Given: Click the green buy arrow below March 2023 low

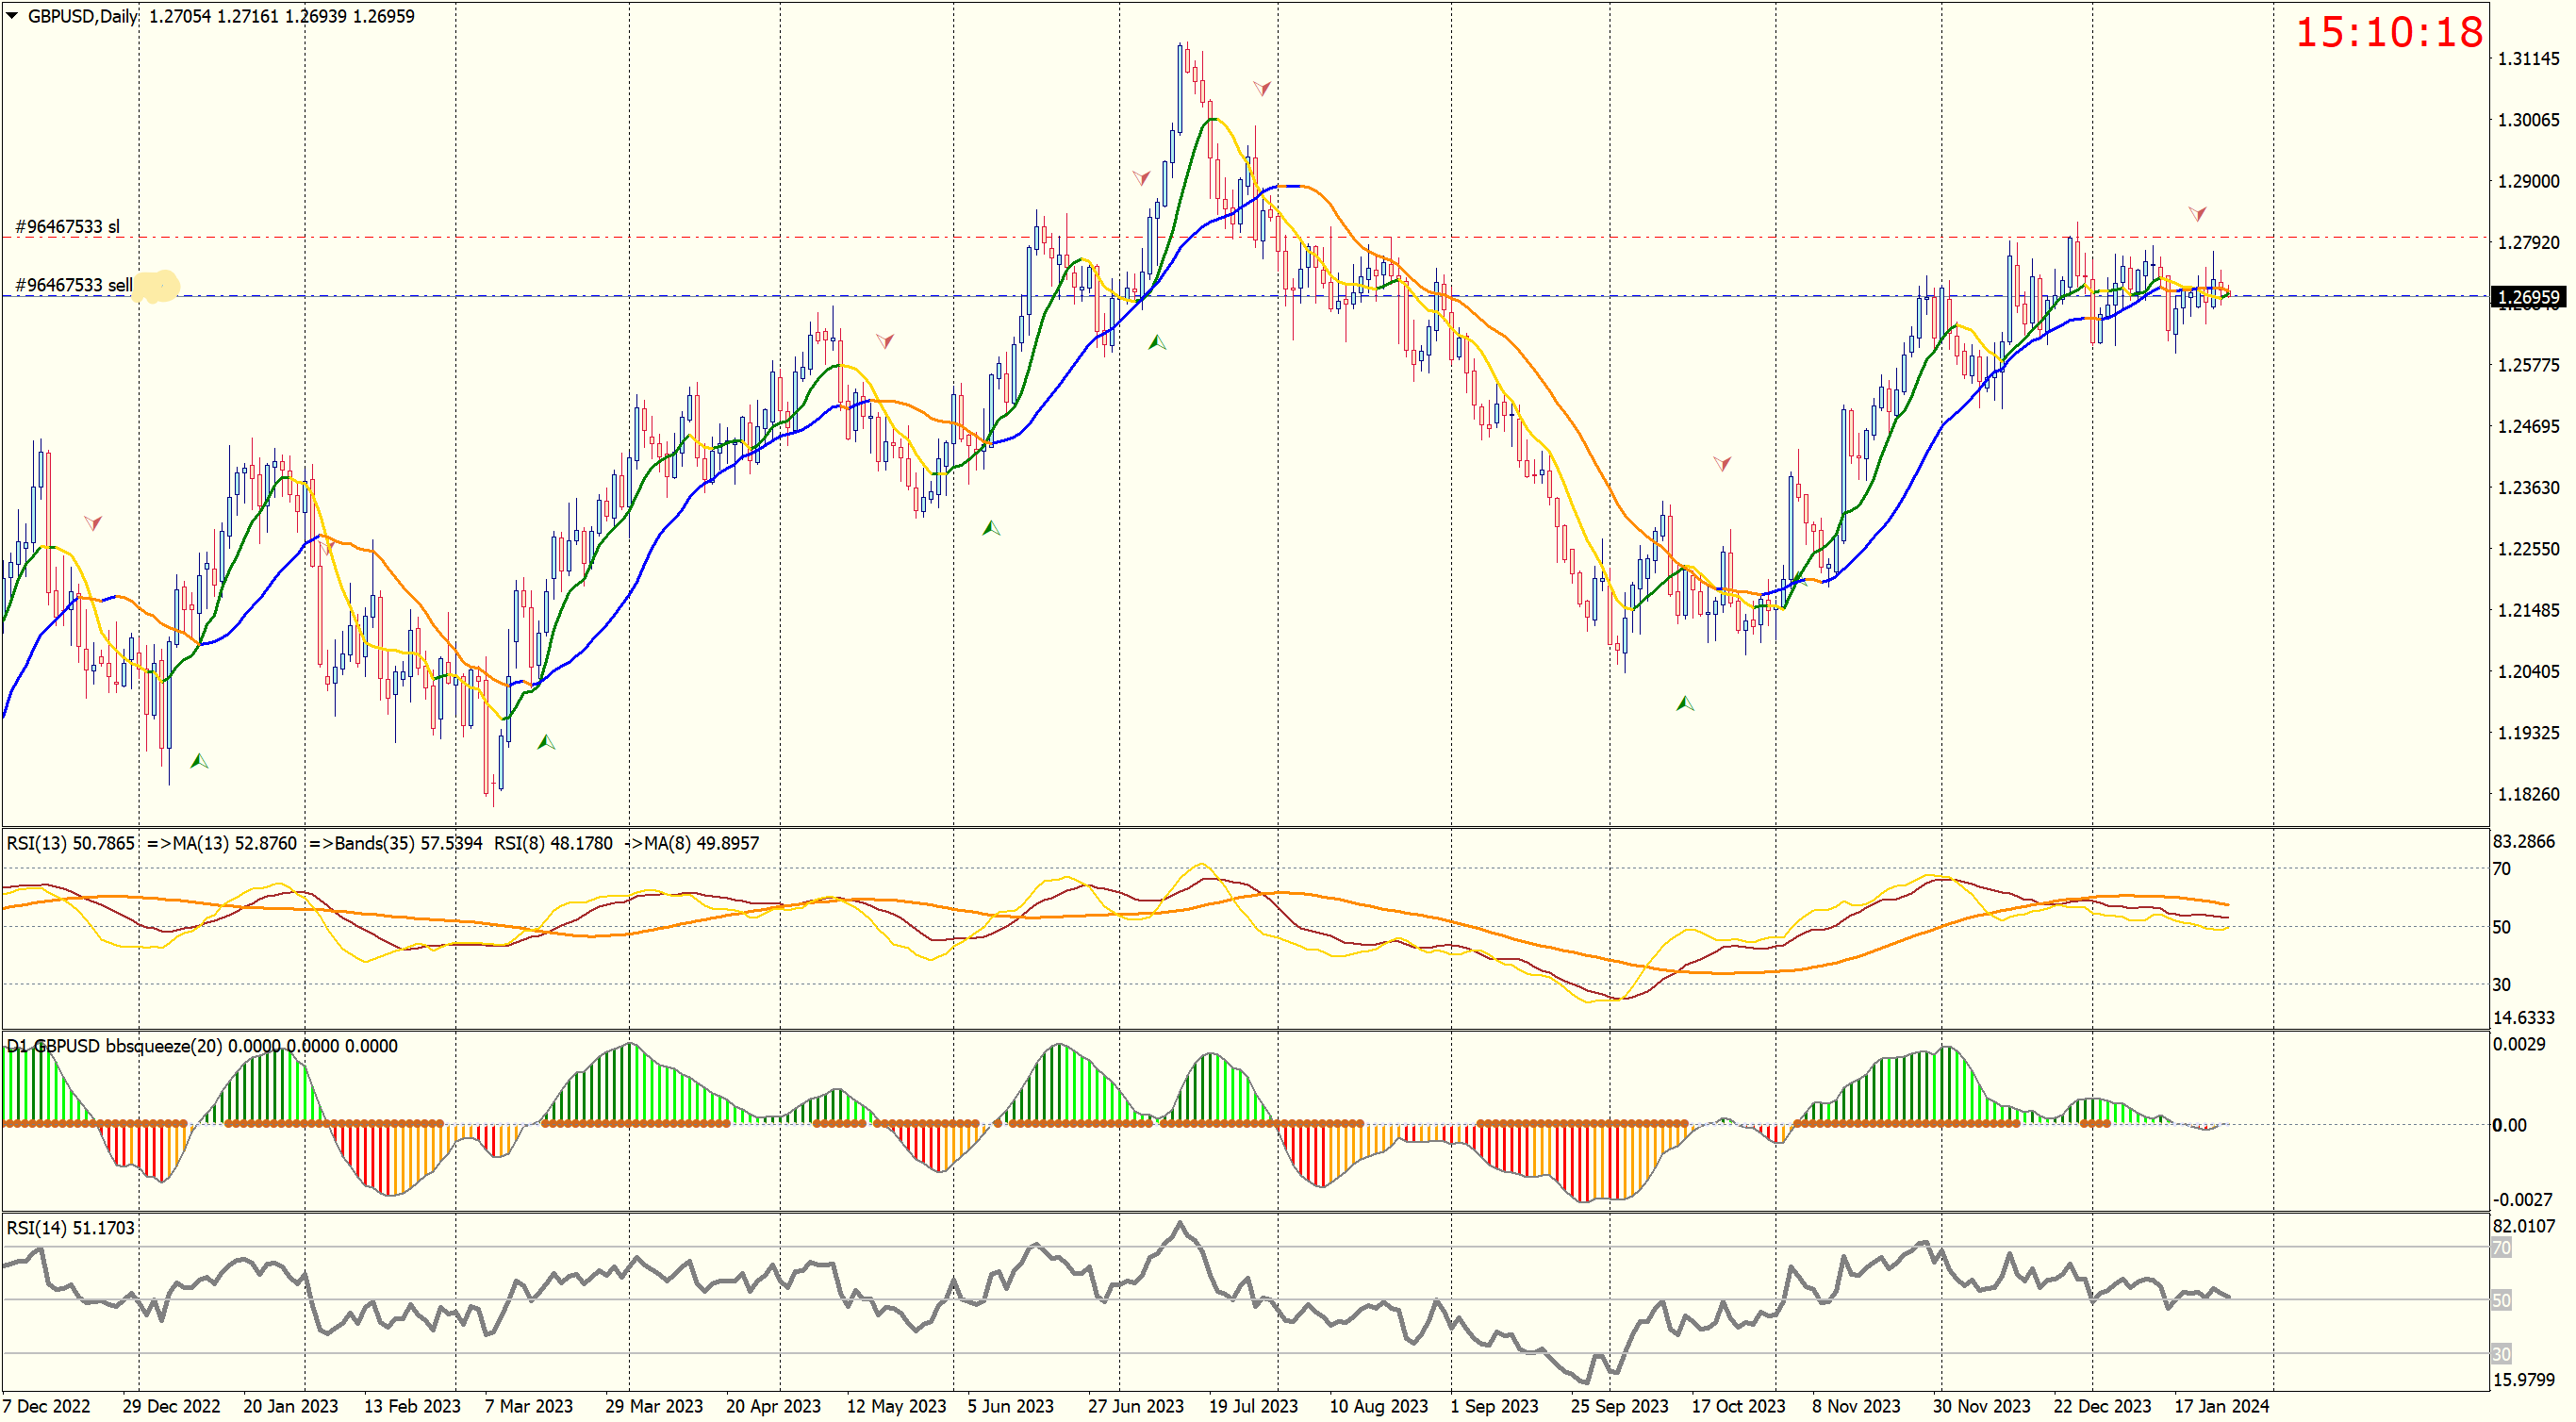Looking at the screenshot, I should (x=546, y=742).
